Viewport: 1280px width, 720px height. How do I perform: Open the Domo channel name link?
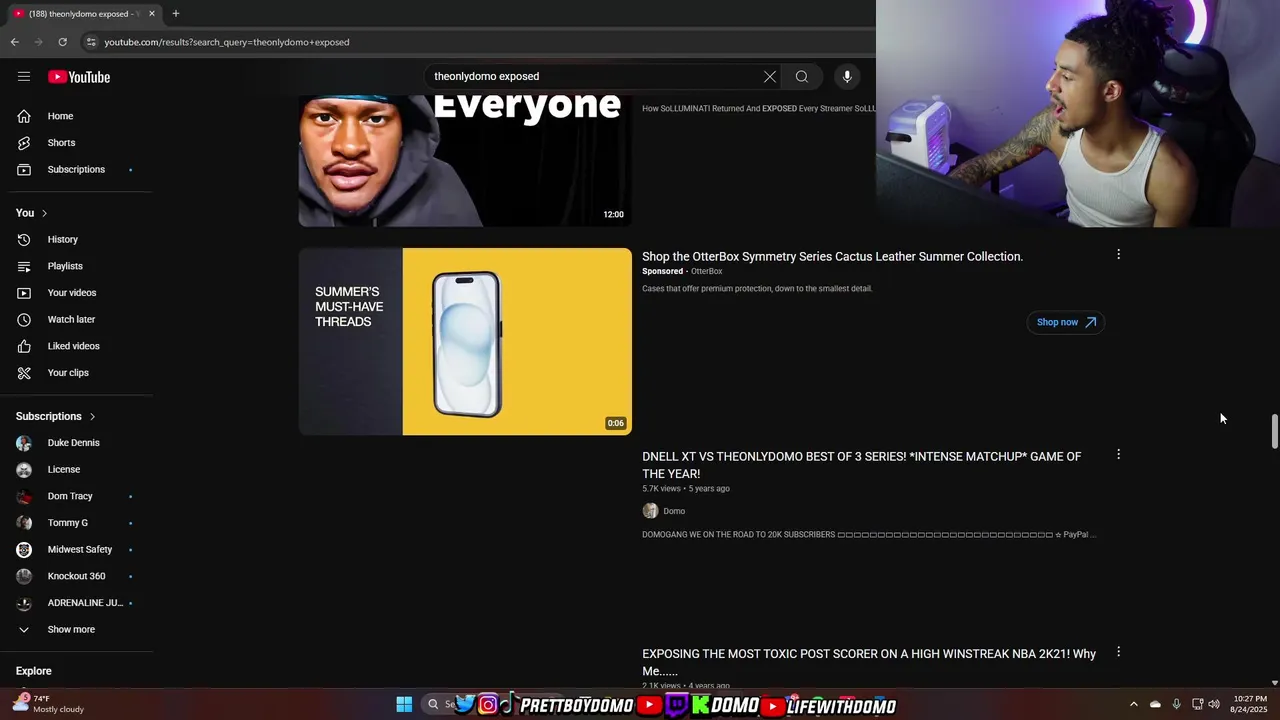pos(674,511)
